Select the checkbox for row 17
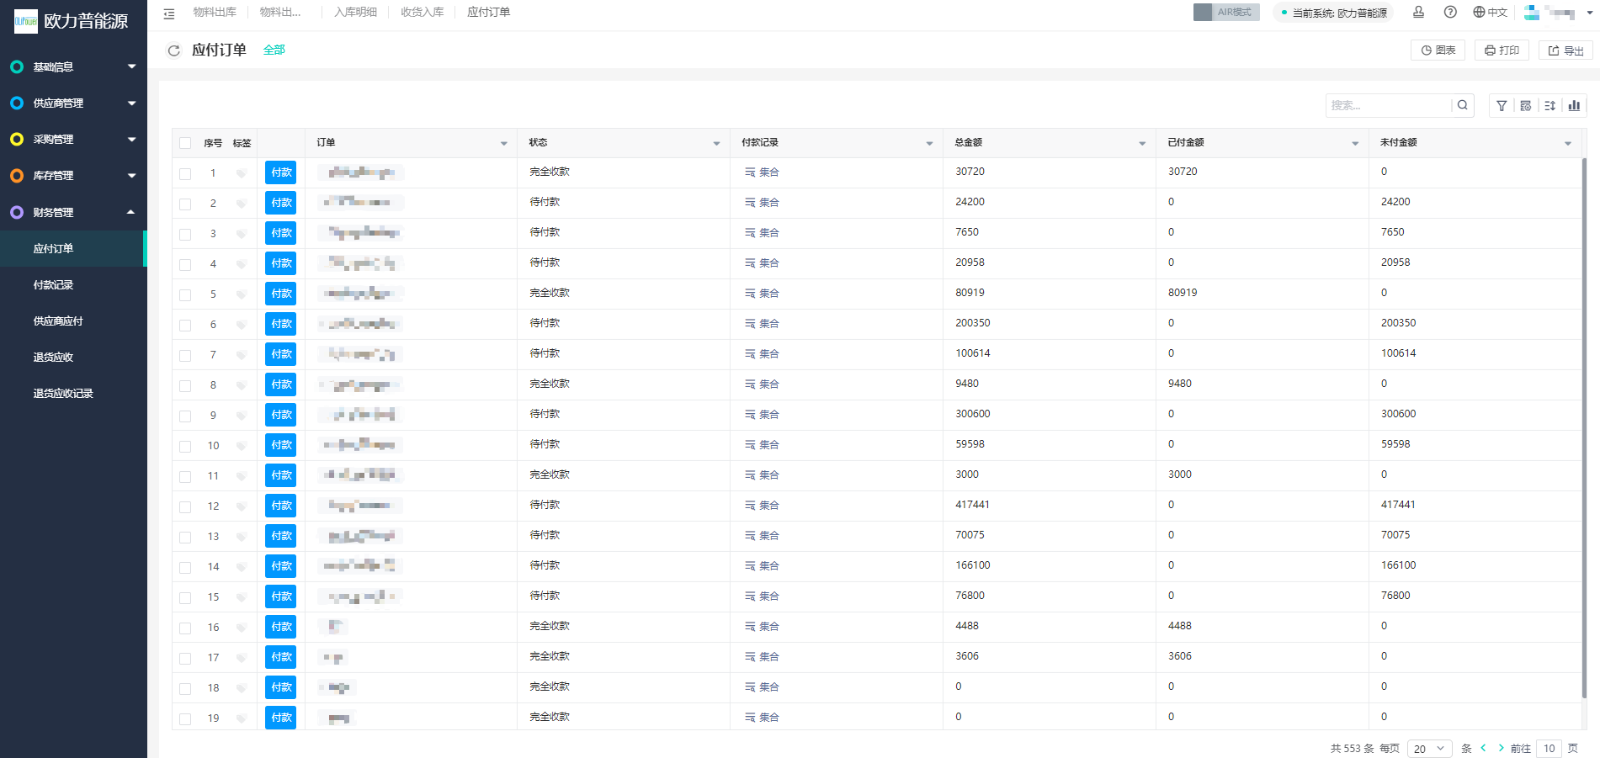1600x758 pixels. pos(185,658)
